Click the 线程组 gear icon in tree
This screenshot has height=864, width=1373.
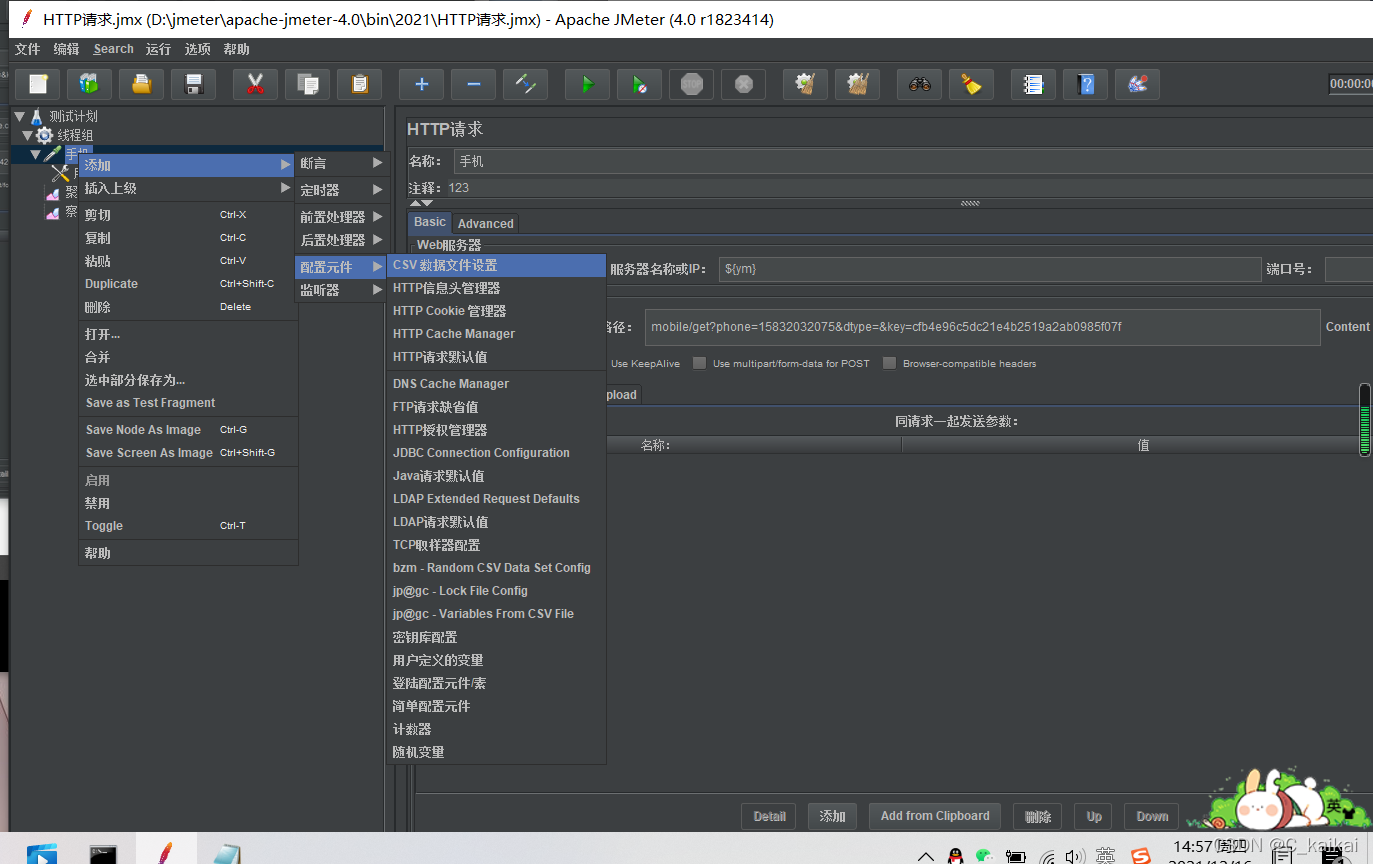pyautogui.click(x=45, y=135)
